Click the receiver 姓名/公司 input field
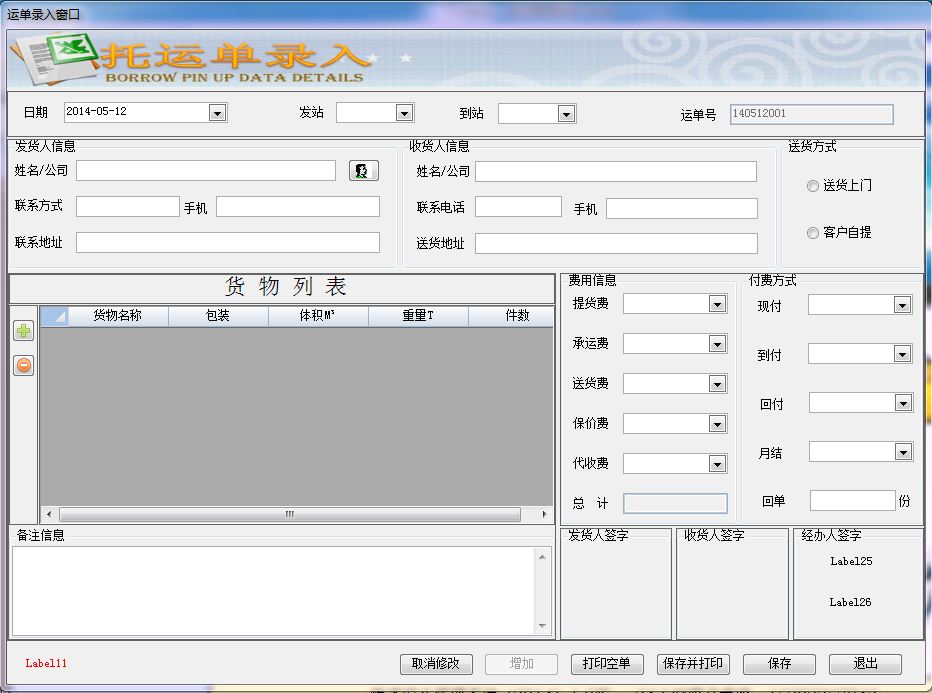This screenshot has height=693, width=932. (616, 172)
